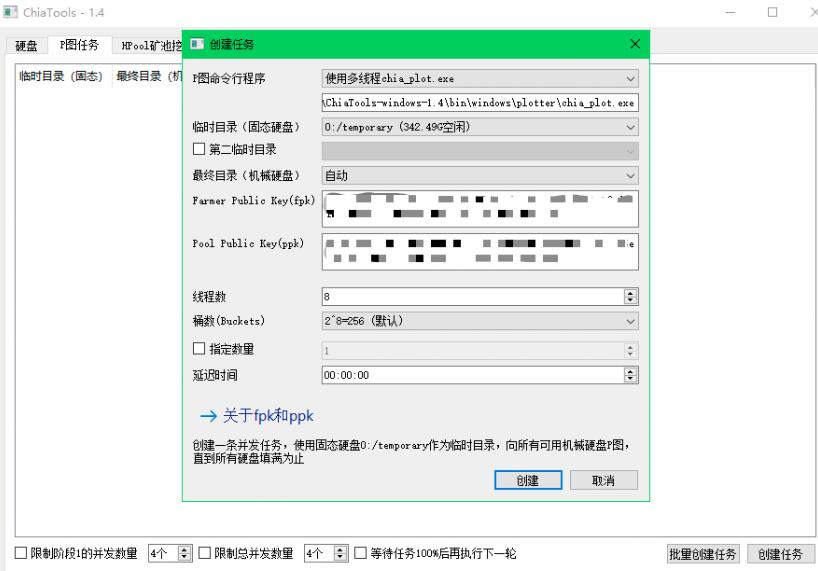Image resolution: width=818 pixels, height=571 pixels.
Task: Decrease 线程数 with the down arrow
Action: click(x=630, y=300)
